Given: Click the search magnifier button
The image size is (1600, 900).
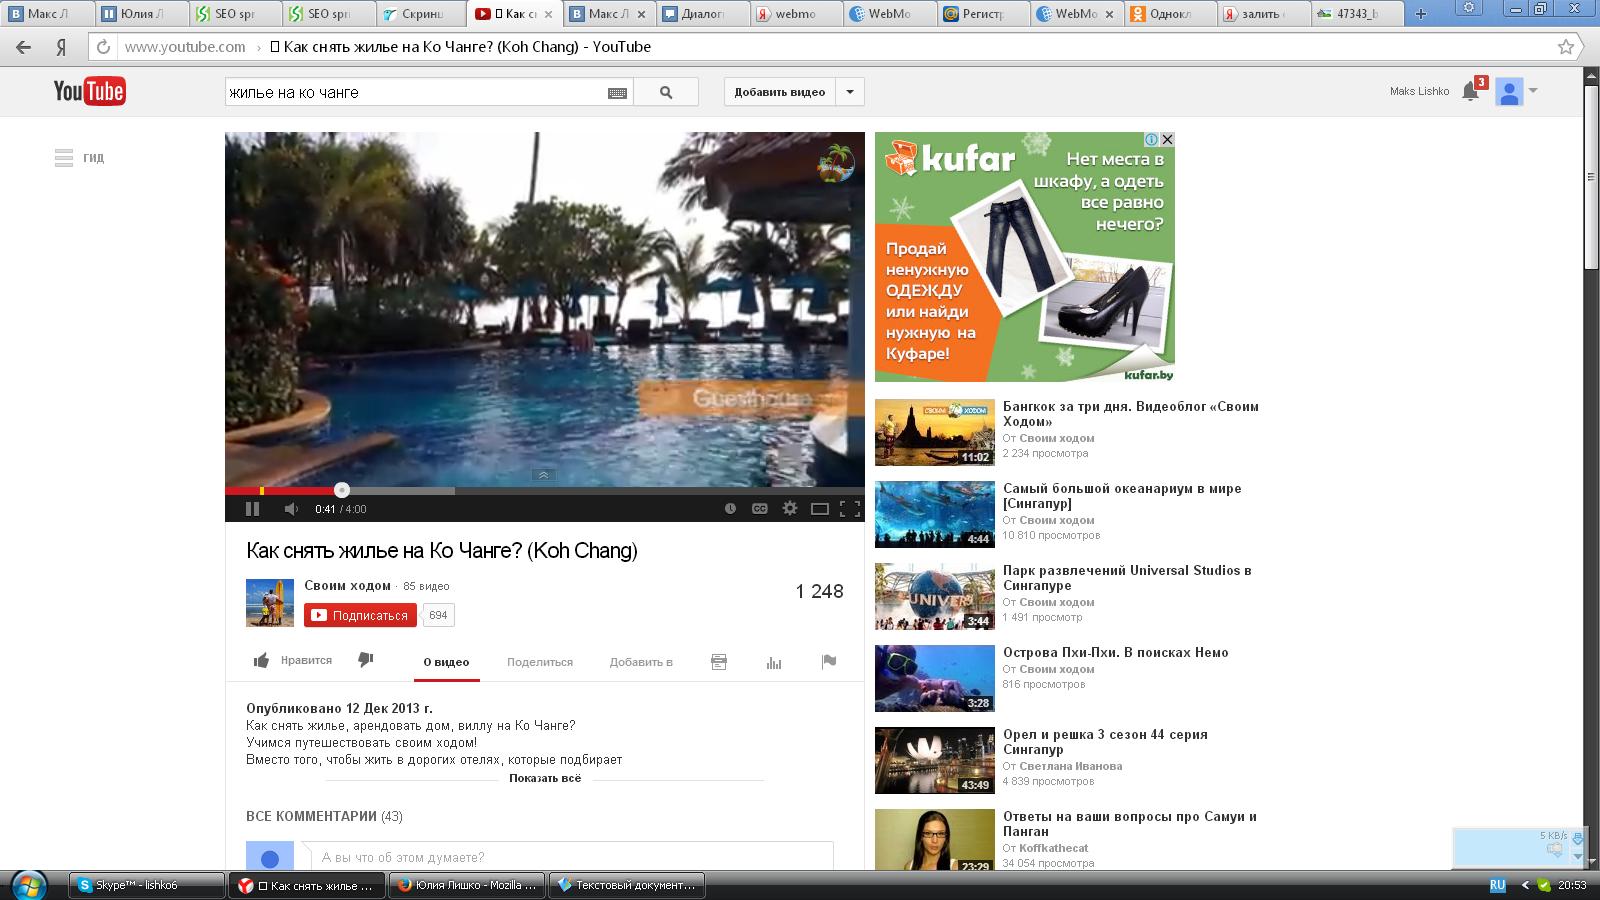Looking at the screenshot, I should click(x=667, y=92).
